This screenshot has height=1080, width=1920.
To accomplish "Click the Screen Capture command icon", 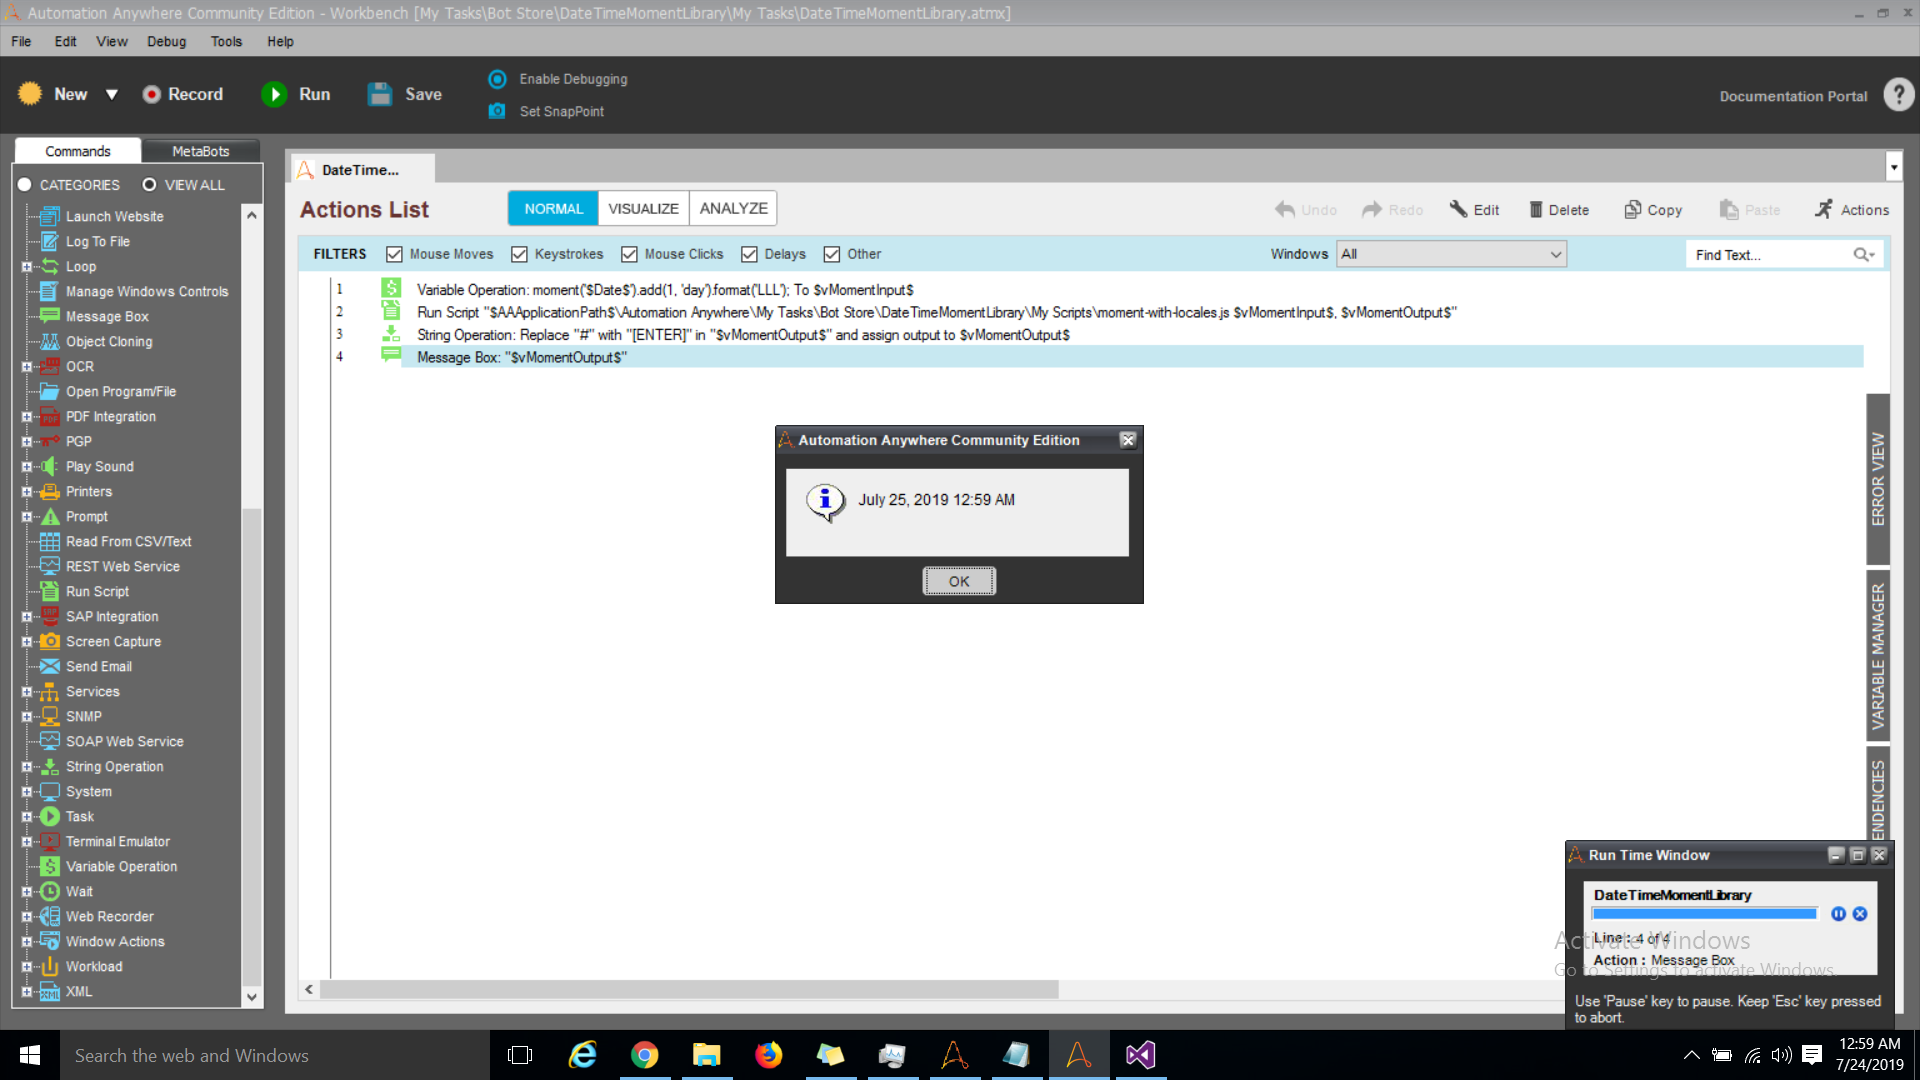I will (49, 641).
